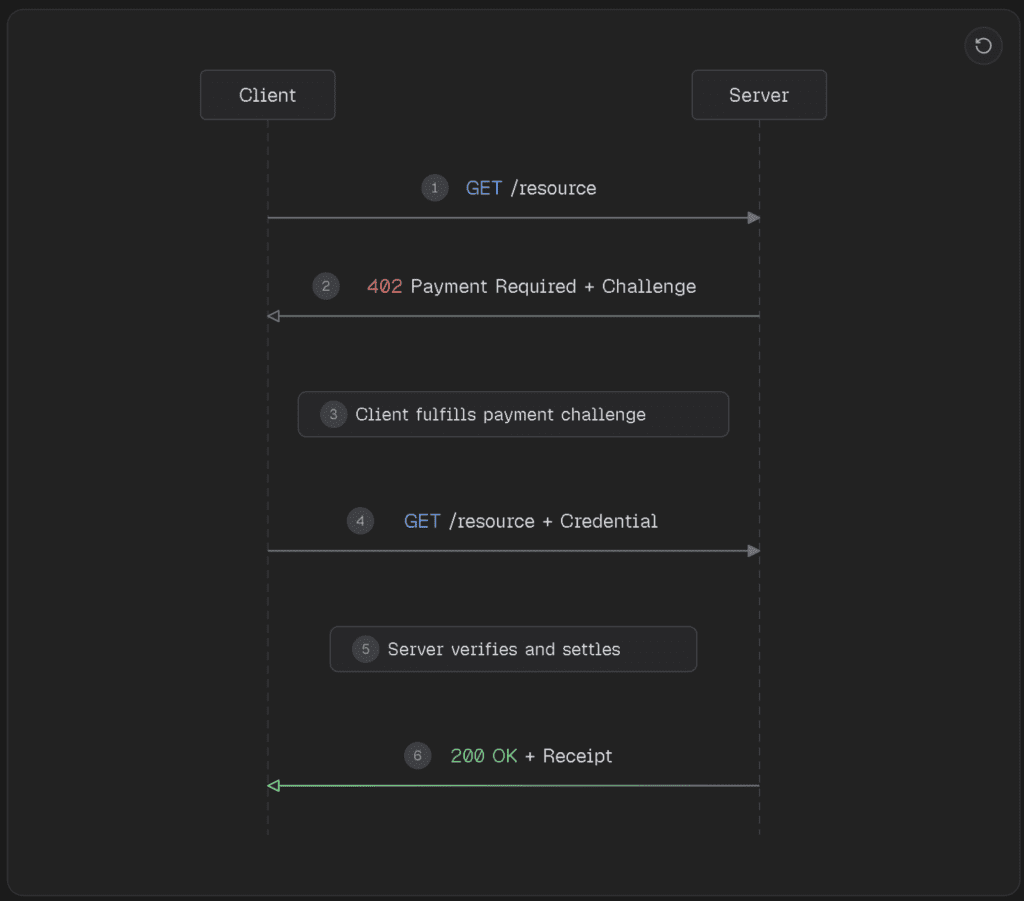1024x901 pixels.
Task: Select "Client fulfills payment challenge" box
Action: pyautogui.click(x=513, y=414)
